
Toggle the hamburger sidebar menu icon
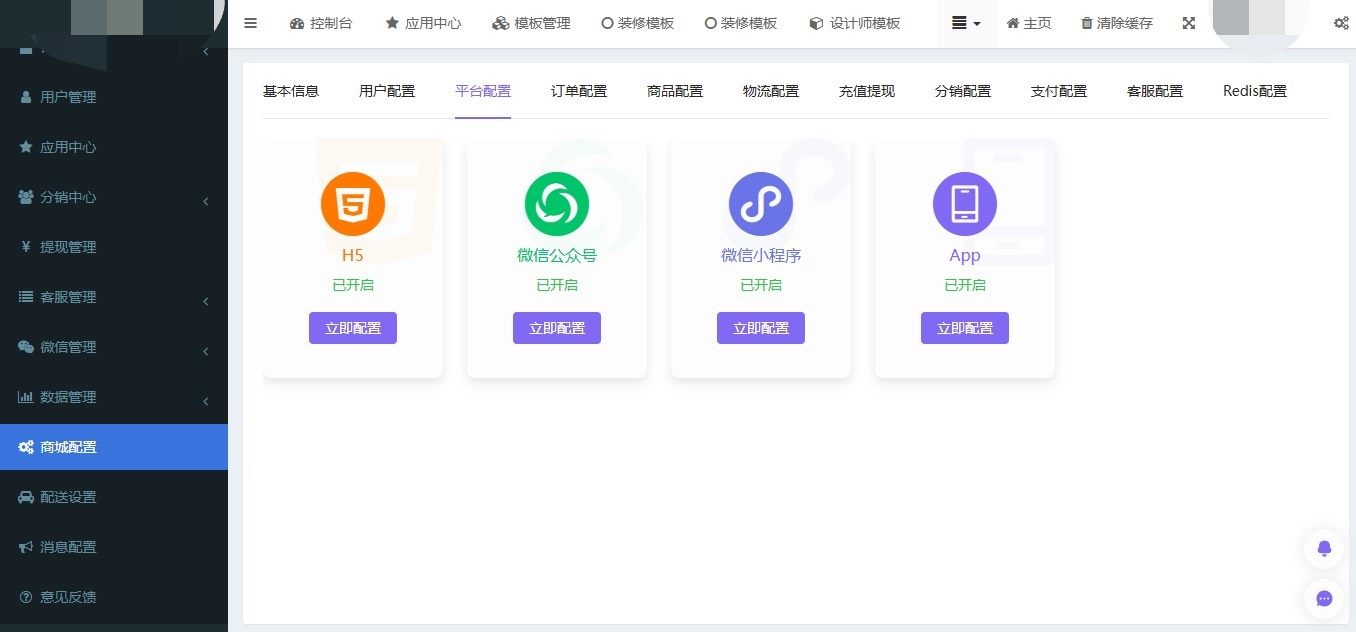tap(251, 23)
